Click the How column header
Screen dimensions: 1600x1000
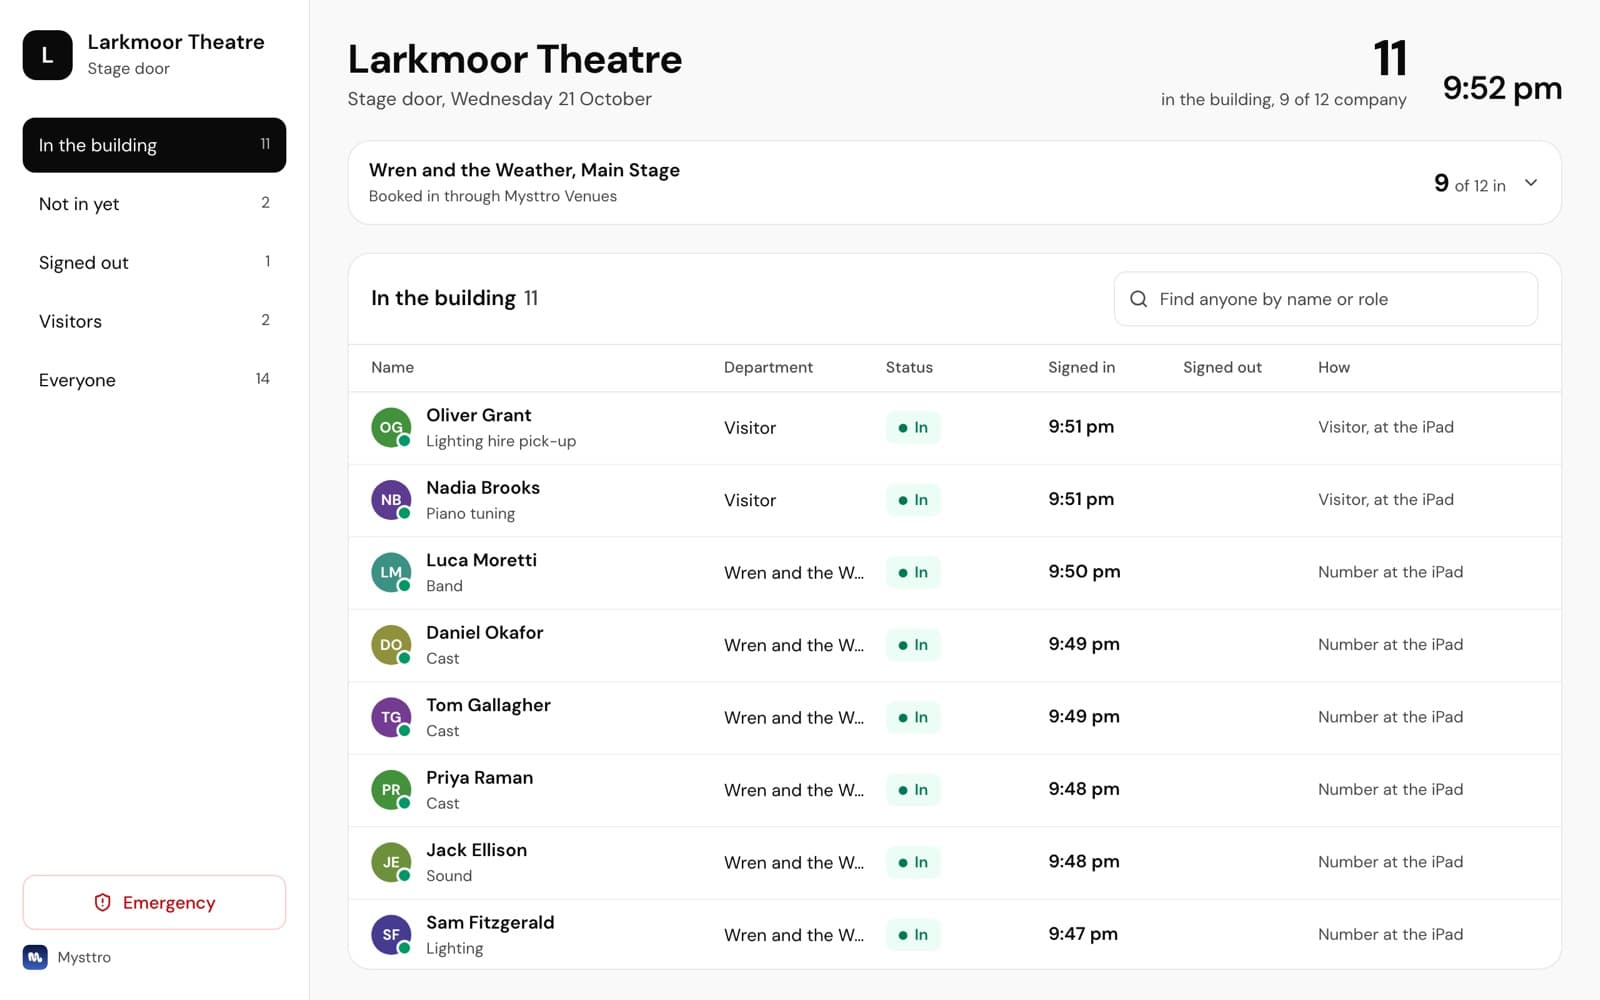pos(1334,367)
